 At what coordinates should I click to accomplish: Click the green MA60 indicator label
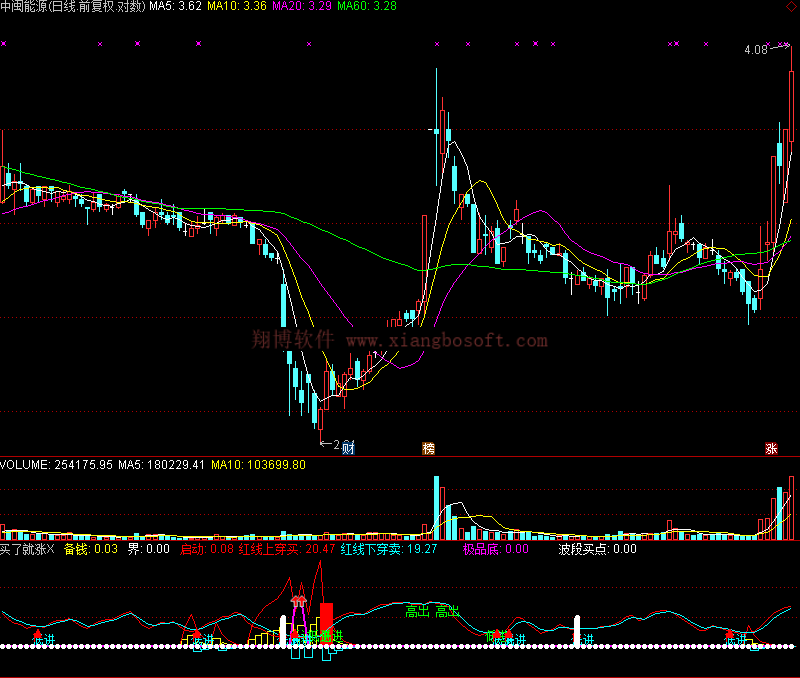[366, 6]
